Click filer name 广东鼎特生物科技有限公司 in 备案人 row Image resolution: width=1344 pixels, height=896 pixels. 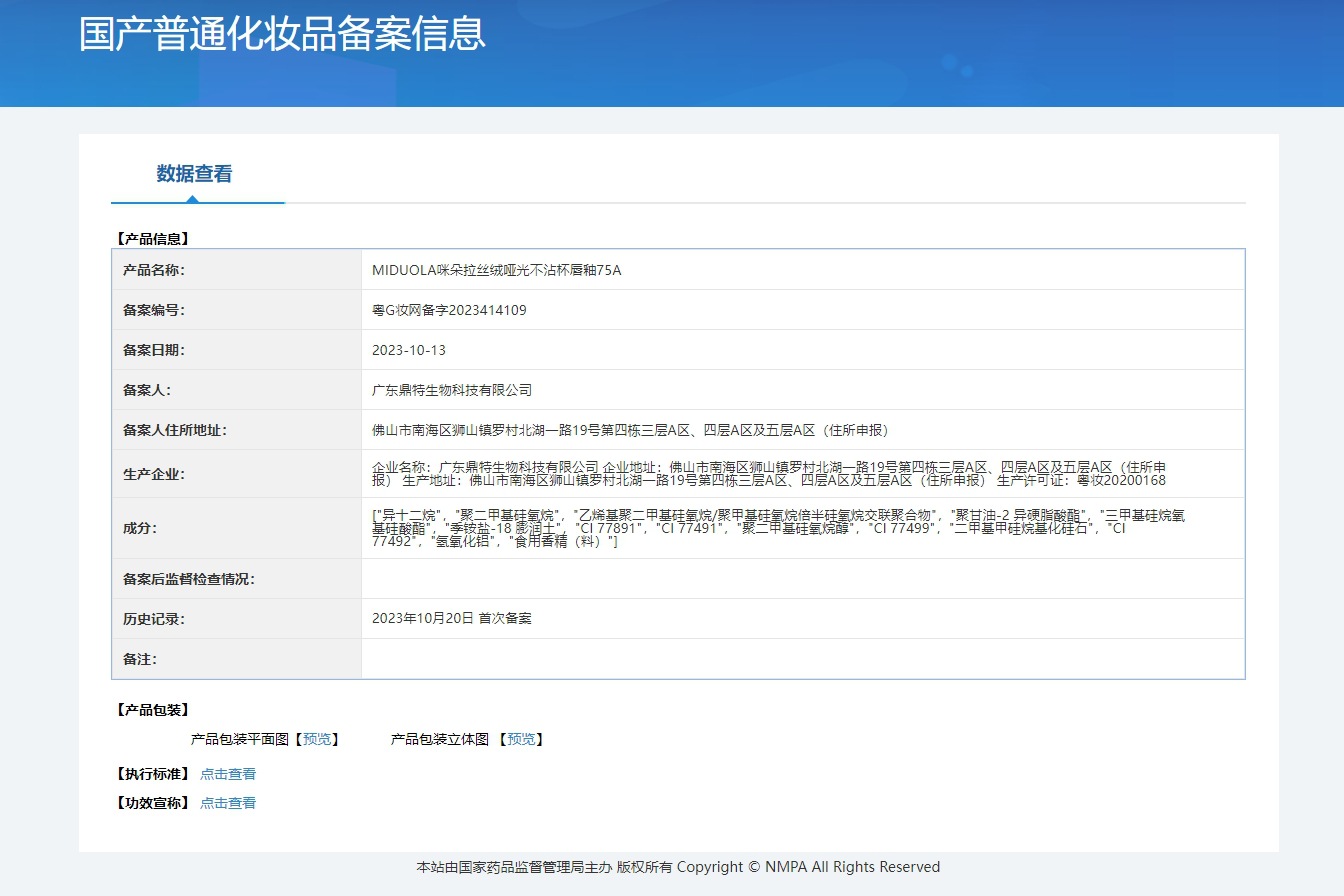coord(452,390)
